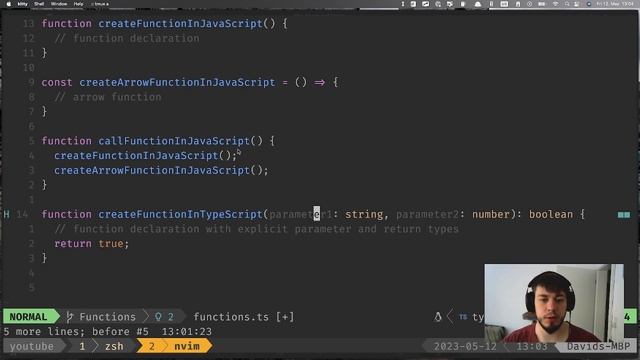This screenshot has height=360, width=640.
Task: Click the 'parameter2' parameter name
Action: pos(427,215)
